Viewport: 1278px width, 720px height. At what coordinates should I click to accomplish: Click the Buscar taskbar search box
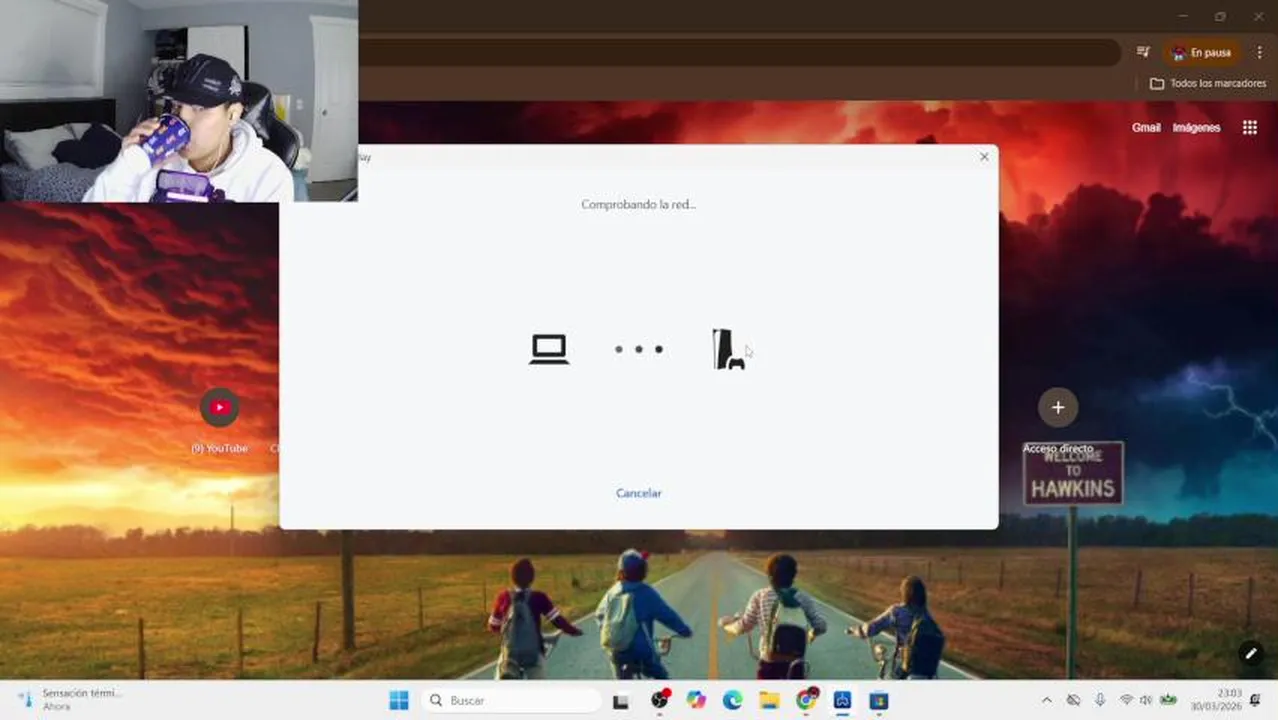click(x=511, y=700)
